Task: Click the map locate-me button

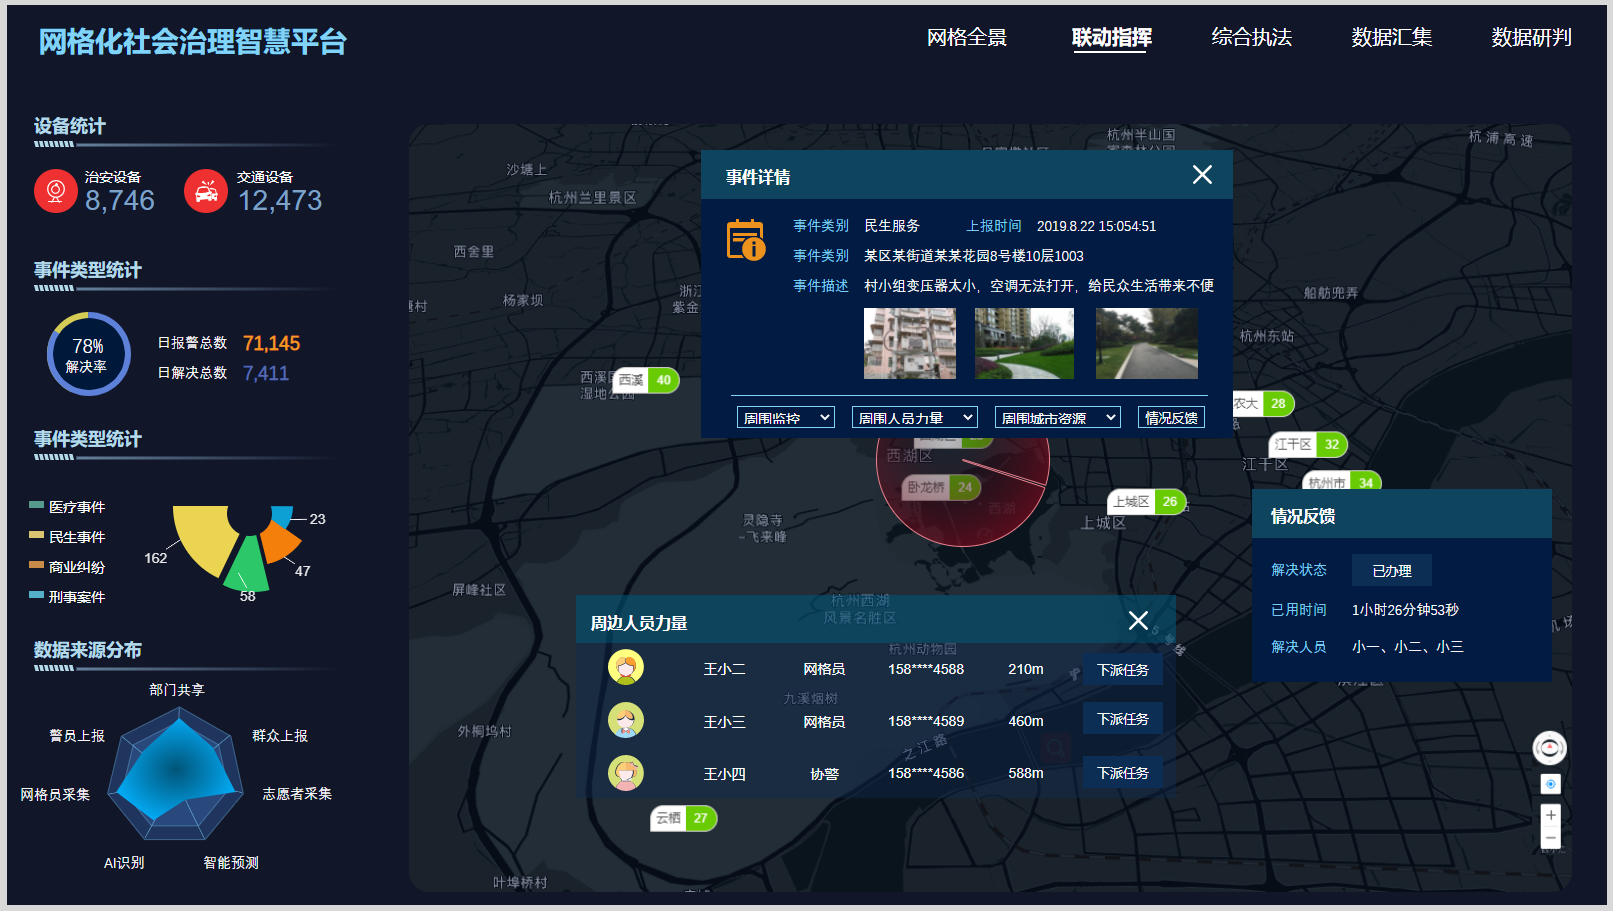Action: point(1550,784)
